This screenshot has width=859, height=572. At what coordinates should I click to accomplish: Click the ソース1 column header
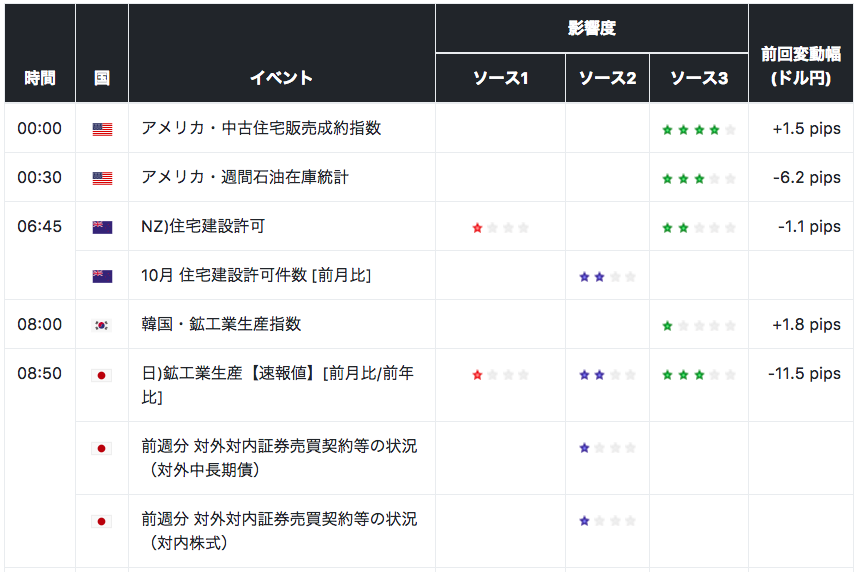[500, 78]
